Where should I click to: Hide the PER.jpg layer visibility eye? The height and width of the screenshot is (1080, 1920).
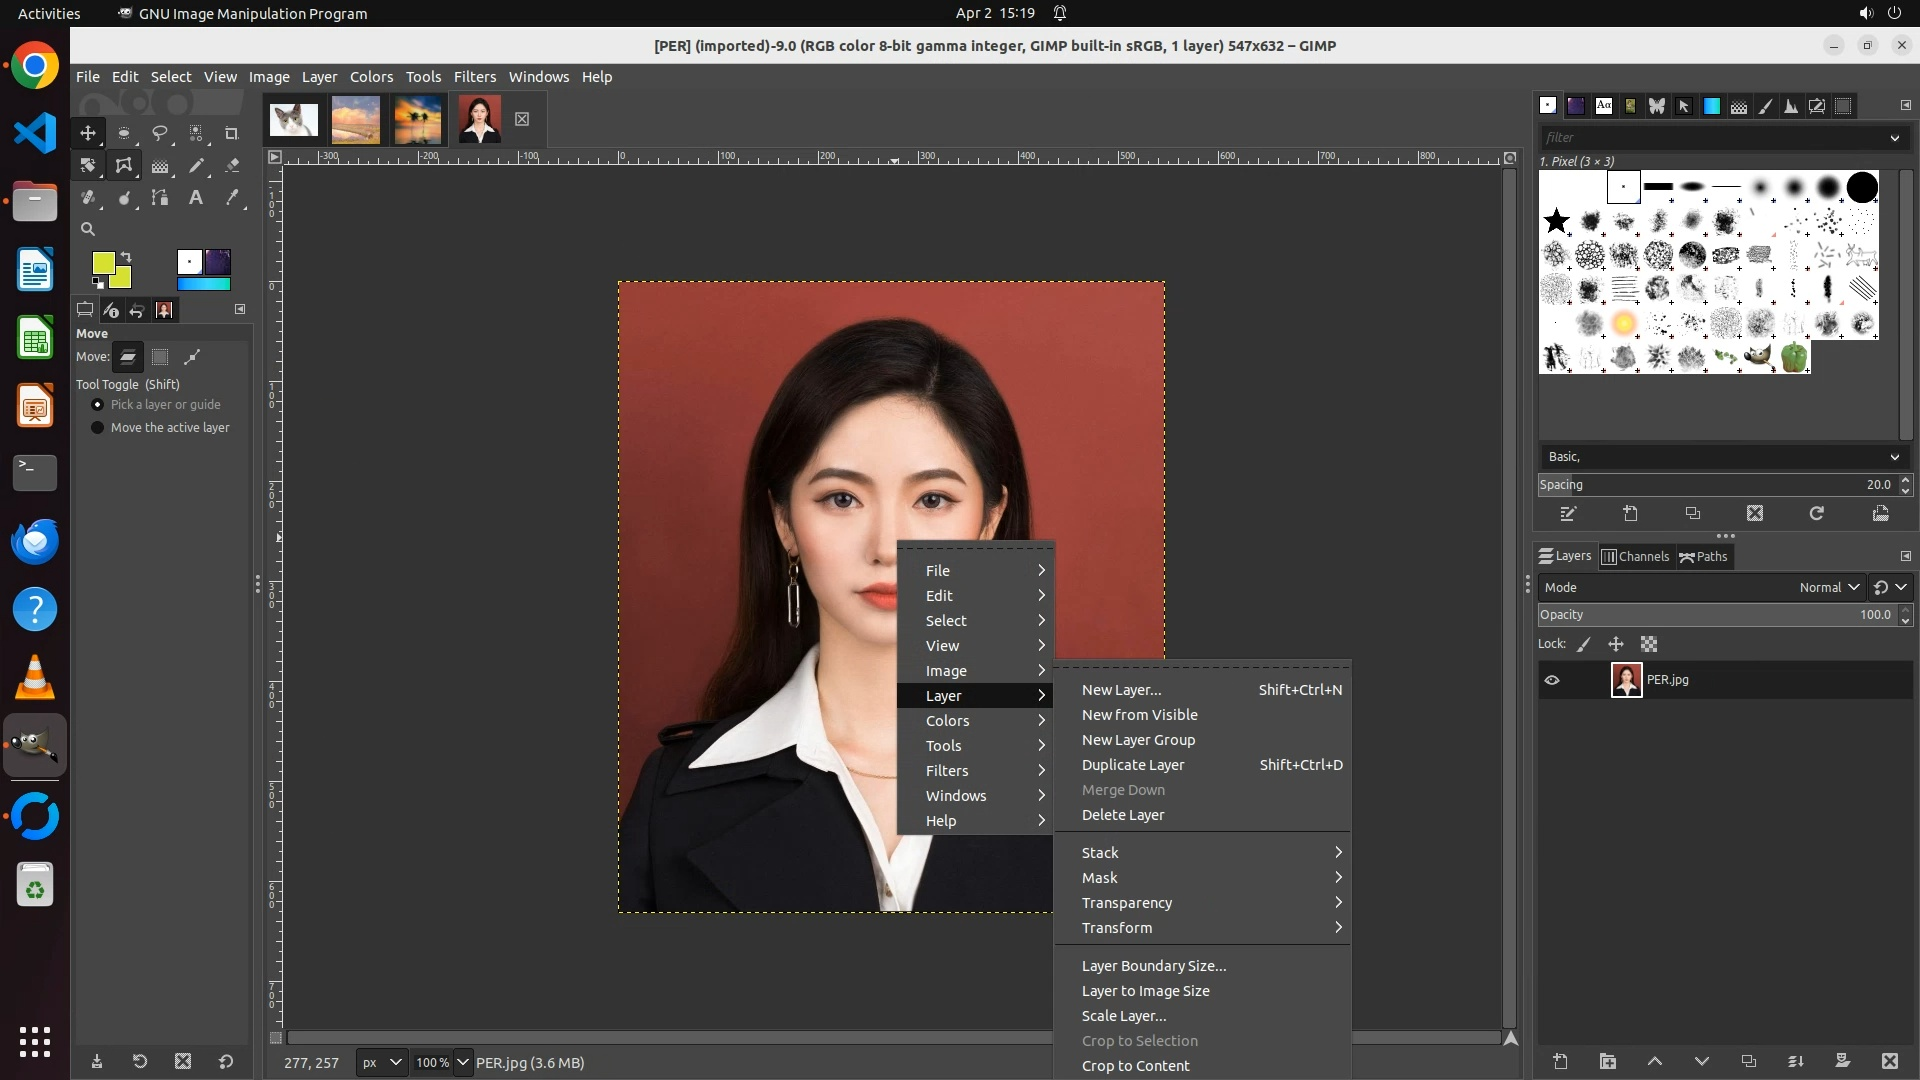tap(1552, 680)
